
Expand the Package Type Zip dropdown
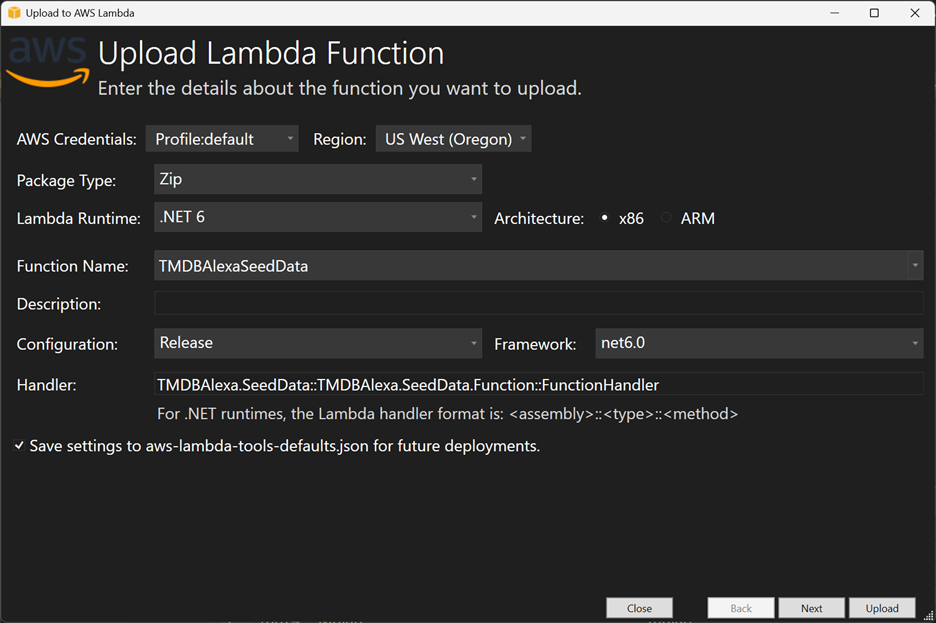click(474, 179)
